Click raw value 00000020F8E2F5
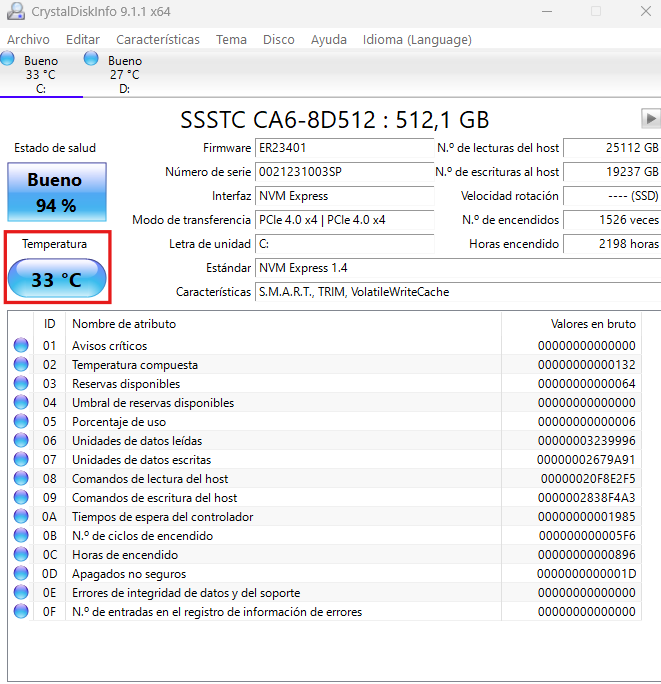661x684 pixels. tap(588, 479)
